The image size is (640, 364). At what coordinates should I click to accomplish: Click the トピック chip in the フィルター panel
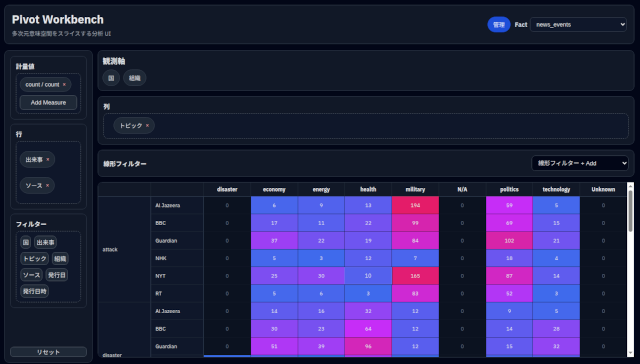(35, 259)
